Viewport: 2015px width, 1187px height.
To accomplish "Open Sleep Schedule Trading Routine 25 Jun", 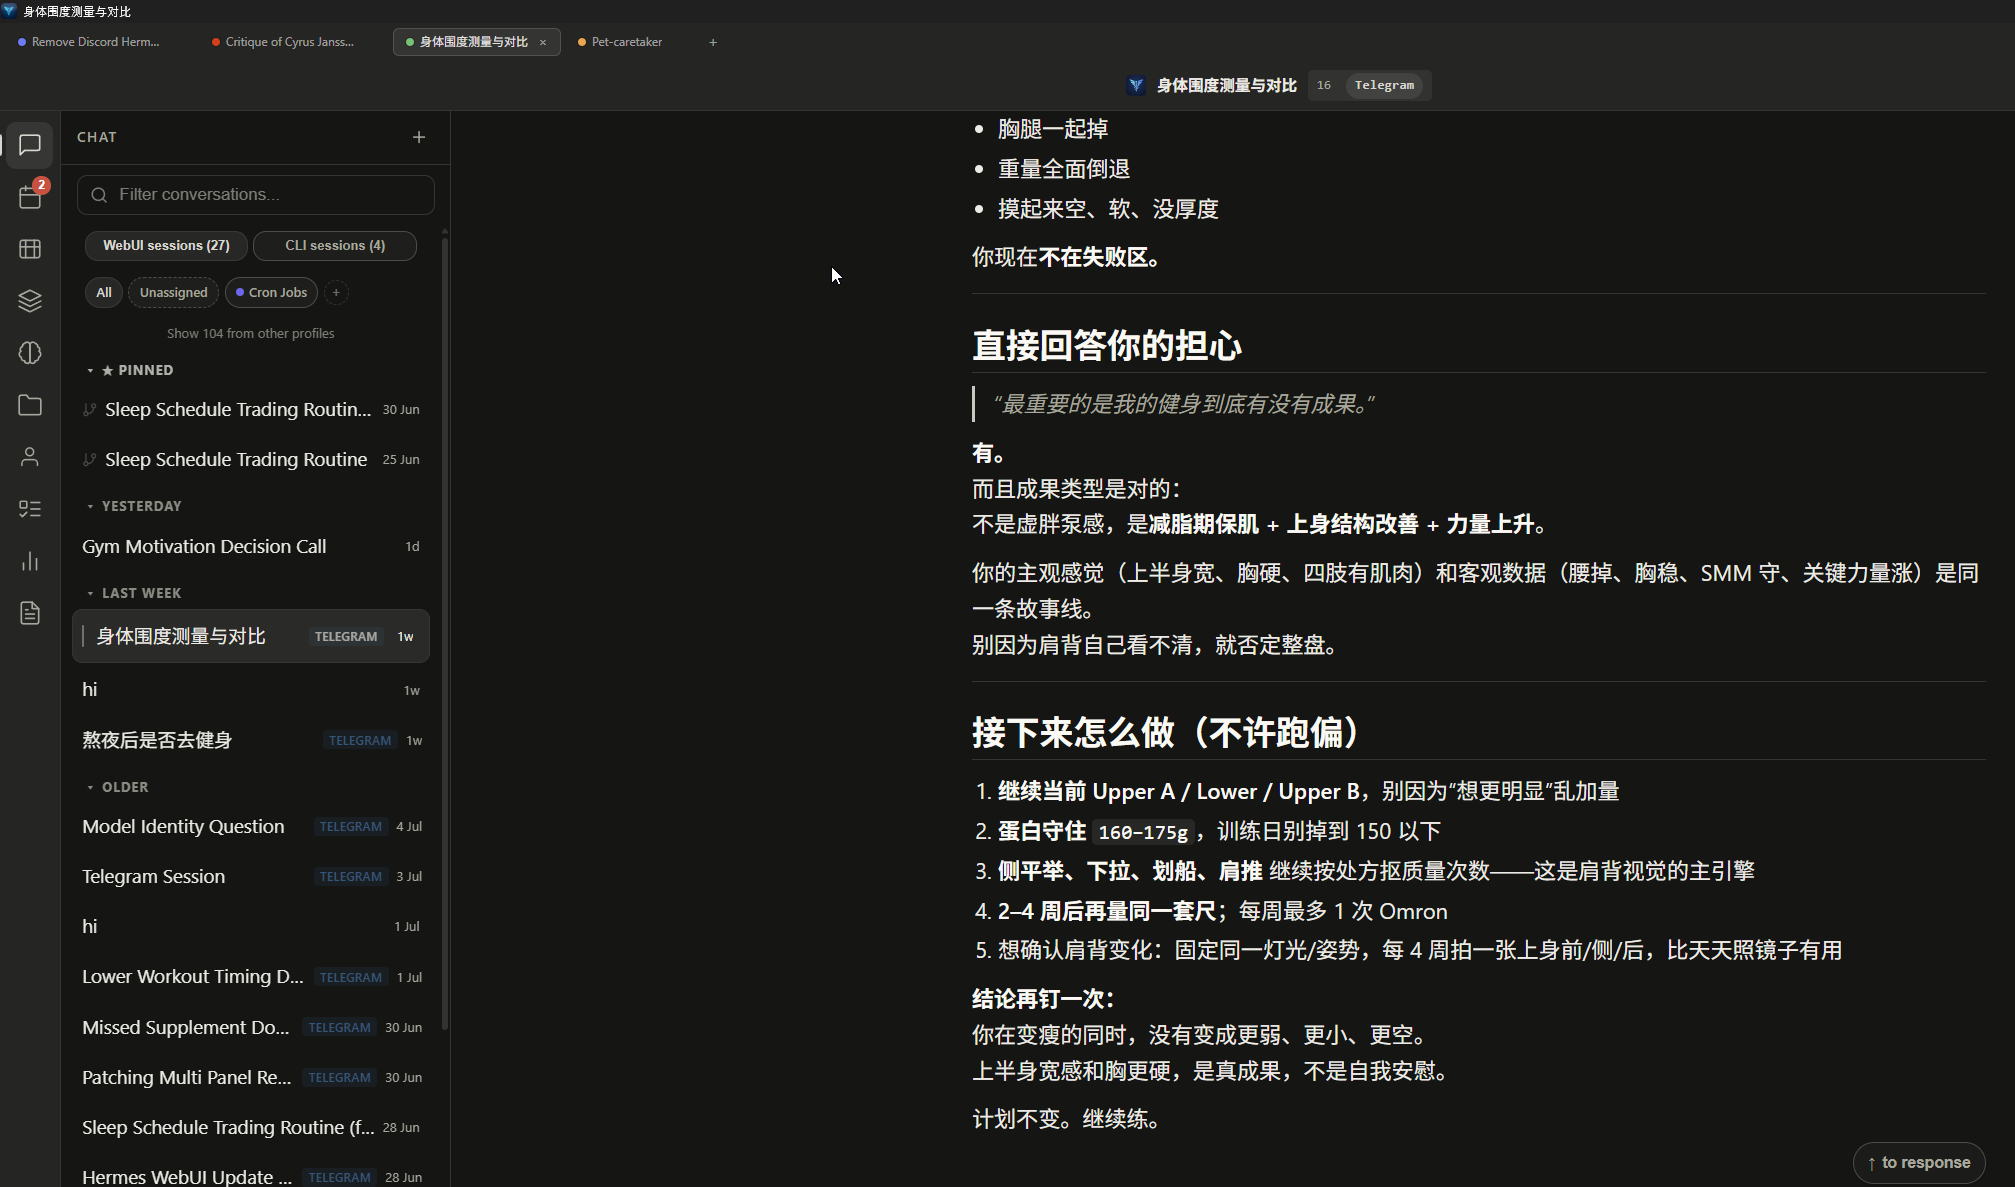I will click(x=251, y=459).
